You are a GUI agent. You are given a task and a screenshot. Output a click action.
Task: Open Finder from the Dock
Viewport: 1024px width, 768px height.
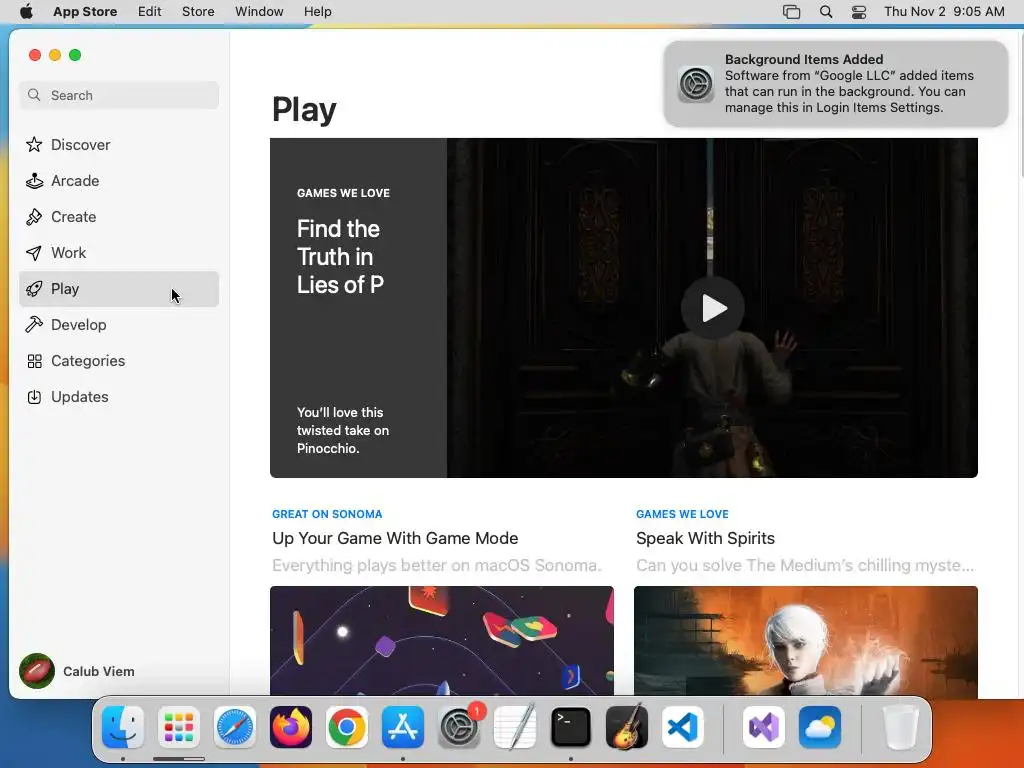(x=123, y=727)
